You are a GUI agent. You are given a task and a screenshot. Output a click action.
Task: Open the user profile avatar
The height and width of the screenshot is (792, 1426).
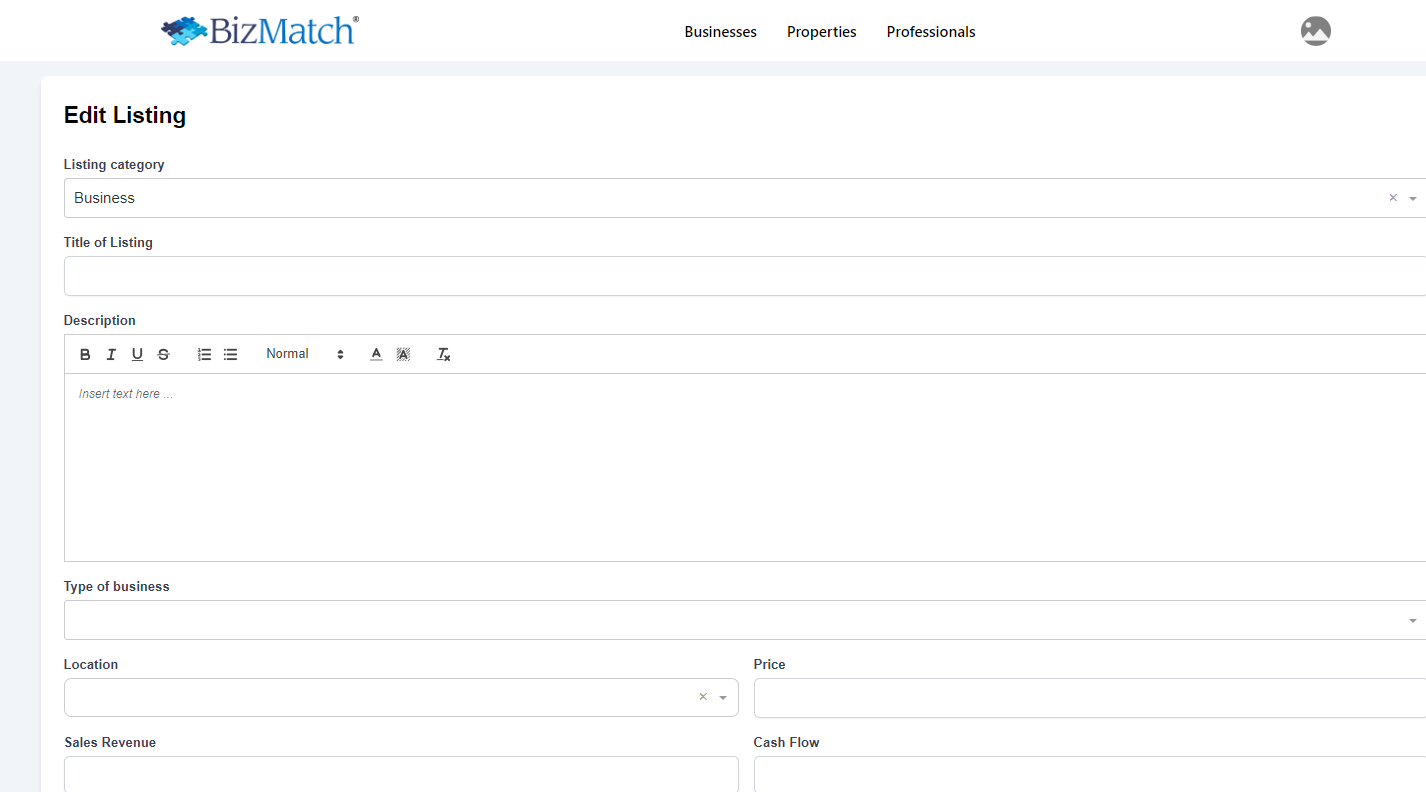pyautogui.click(x=1315, y=31)
